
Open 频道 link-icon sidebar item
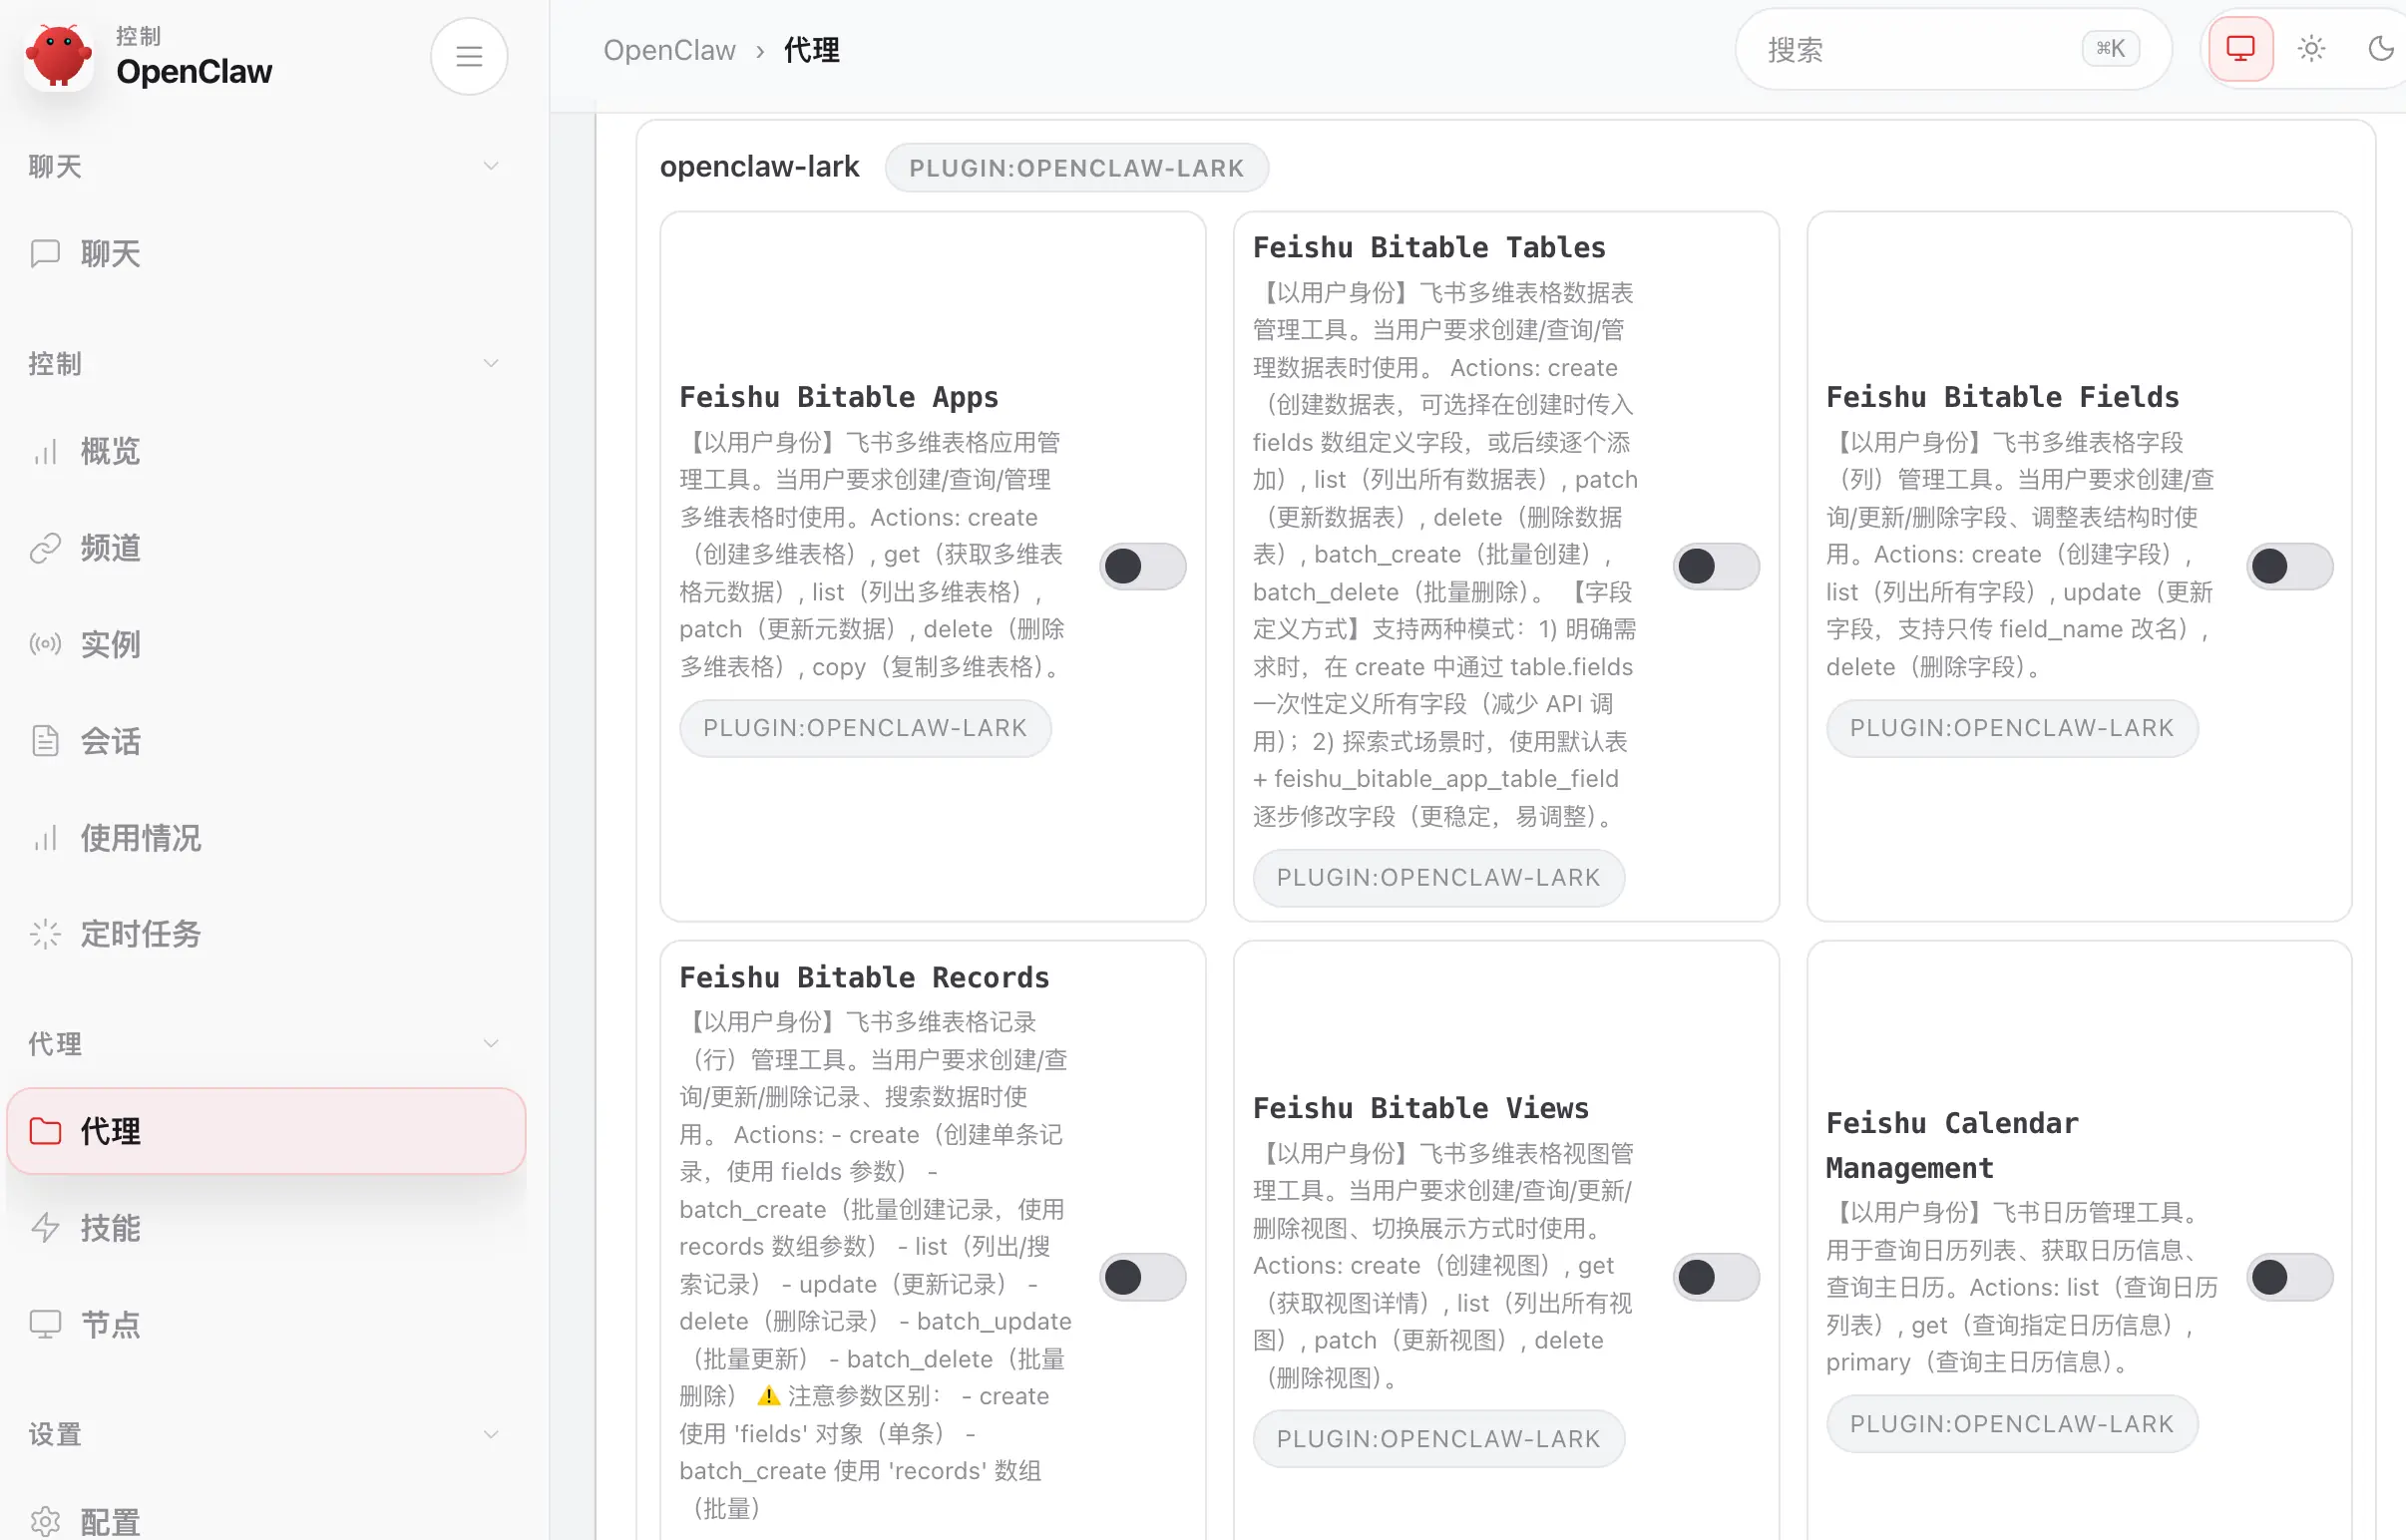click(x=110, y=548)
